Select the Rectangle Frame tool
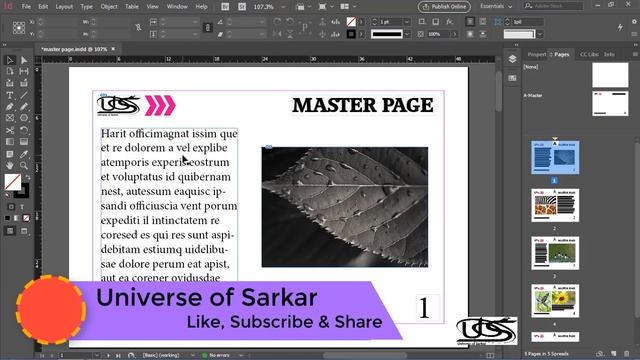The height and width of the screenshot is (360, 640). tap(10, 118)
